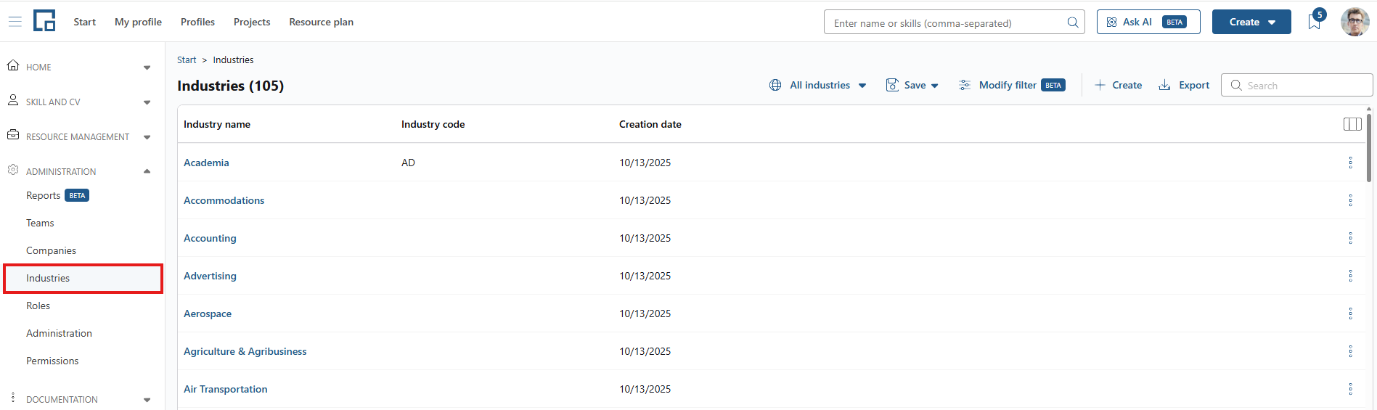Screen dimensions: 1377x410
Task: Open the Accommodations industry link
Action: (224, 200)
